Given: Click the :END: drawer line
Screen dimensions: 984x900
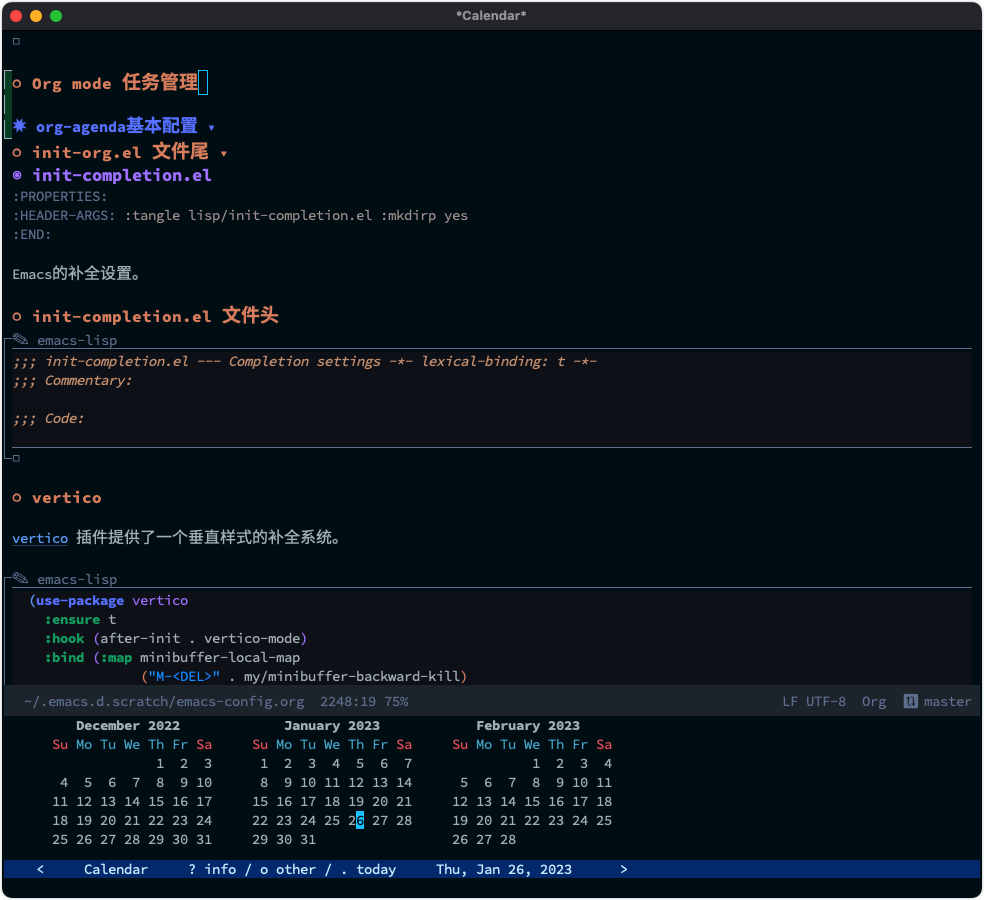Looking at the screenshot, I should point(31,235).
